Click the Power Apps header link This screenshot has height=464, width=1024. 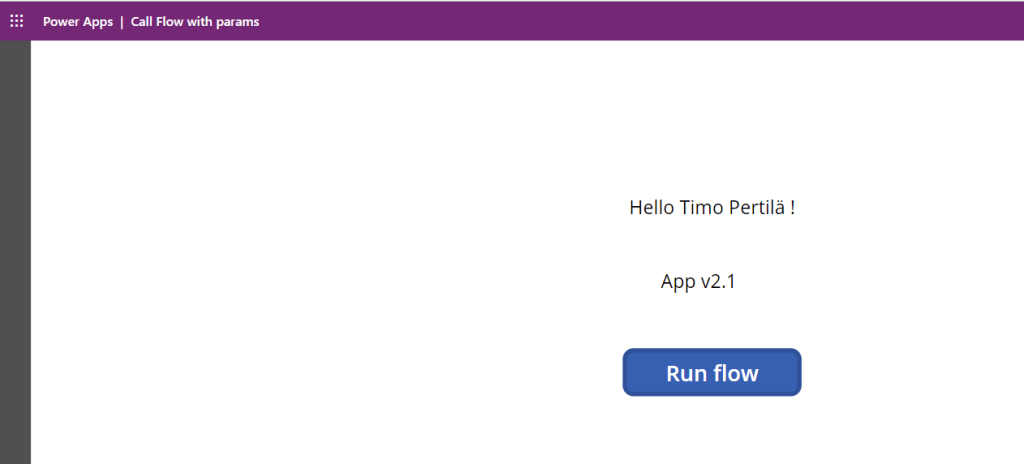(77, 22)
